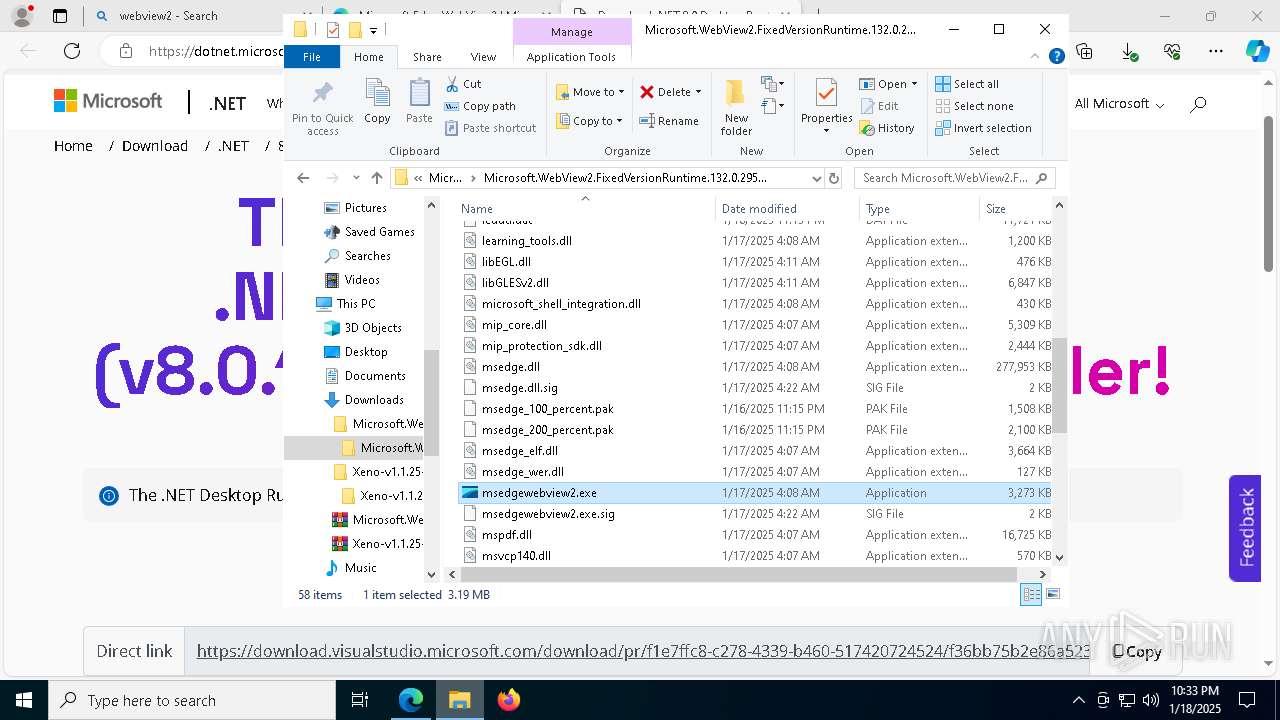Expand the Open dropdown arrow
Image resolution: width=1280 pixels, height=720 pixels.
(914, 84)
